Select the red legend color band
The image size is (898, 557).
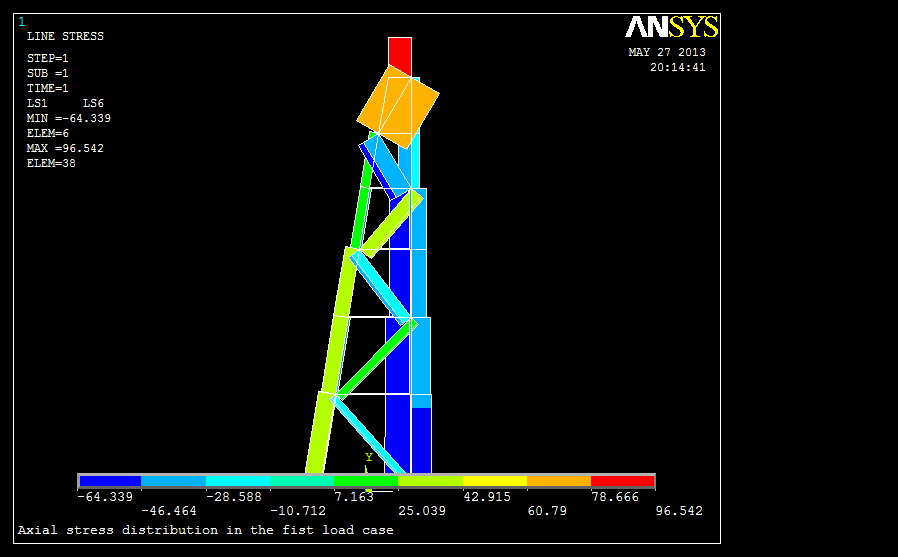[622, 481]
